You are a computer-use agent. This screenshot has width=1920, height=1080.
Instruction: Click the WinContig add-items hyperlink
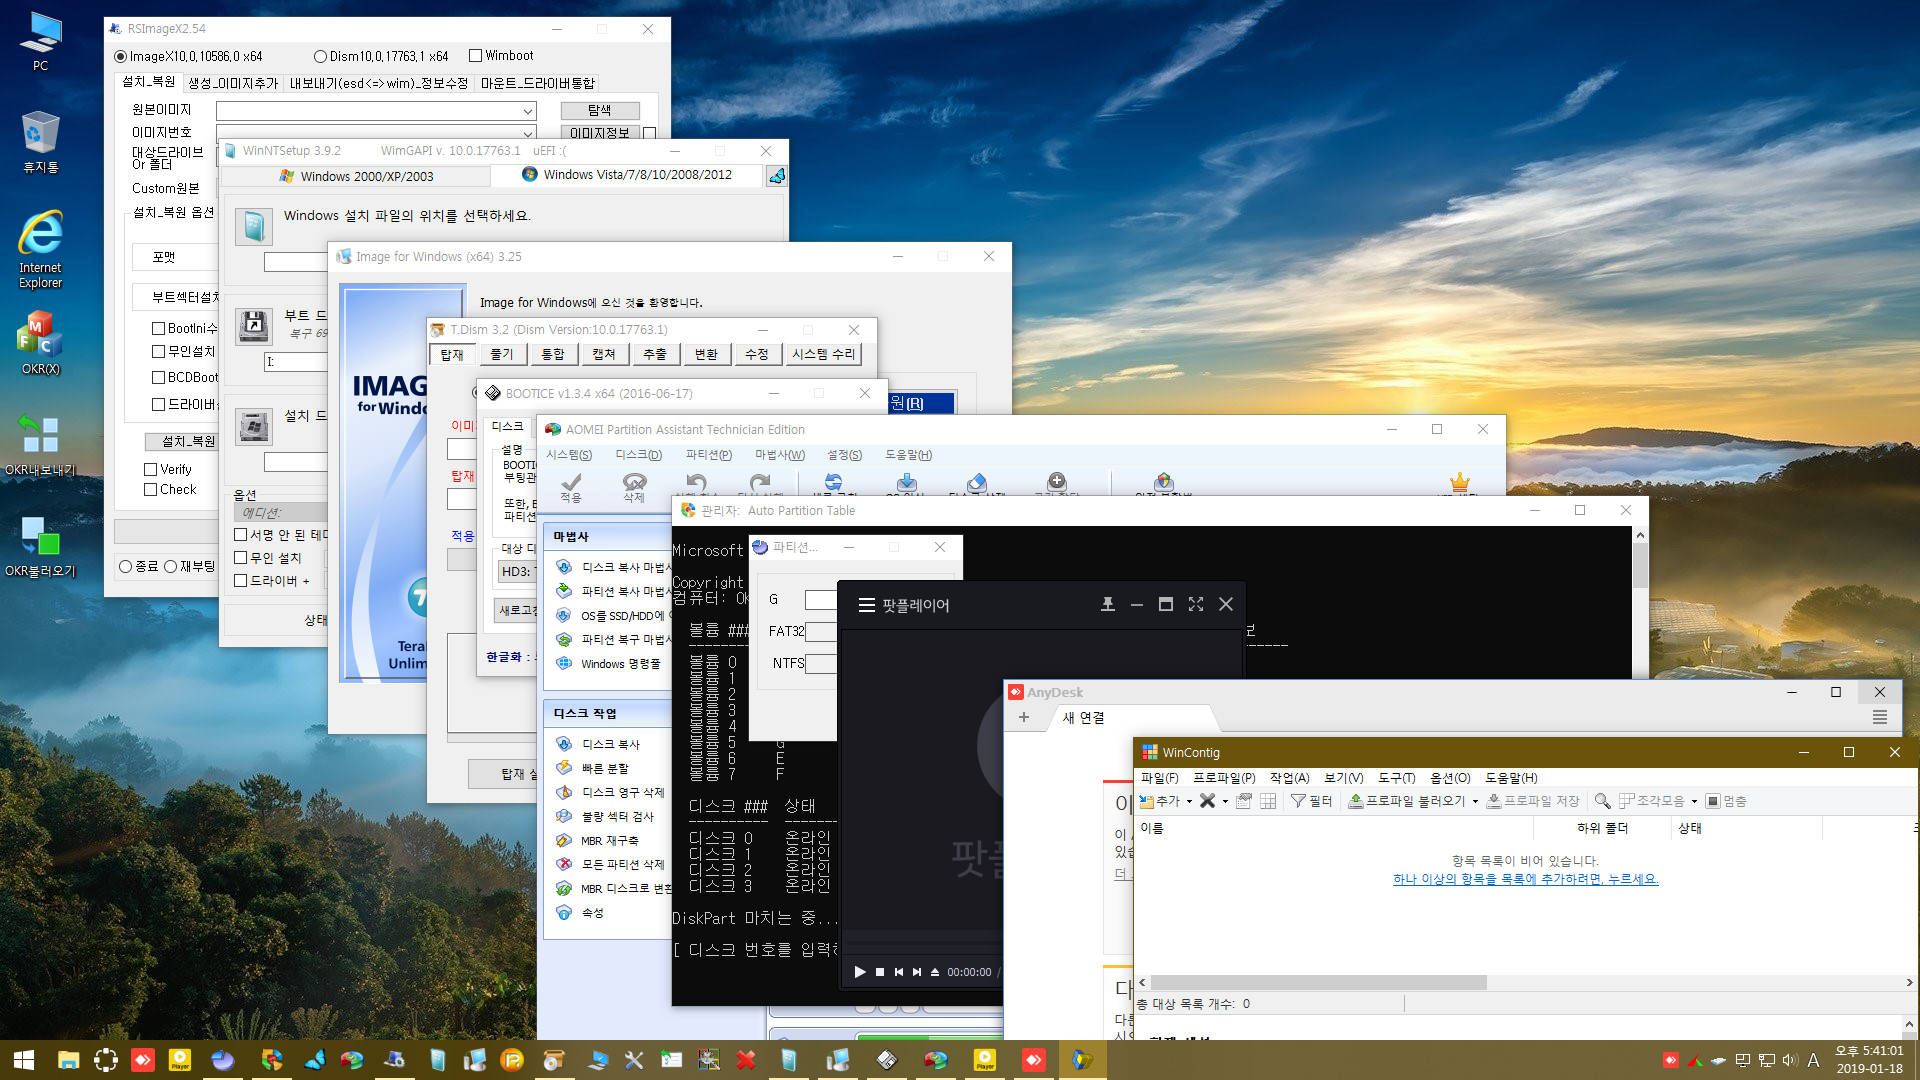coord(1525,879)
